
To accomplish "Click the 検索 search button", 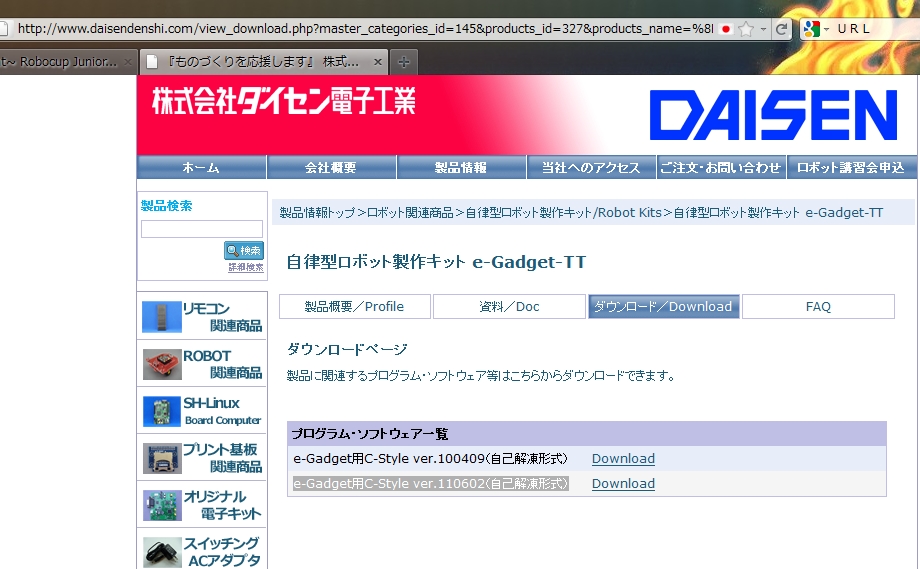I will pos(244,250).
